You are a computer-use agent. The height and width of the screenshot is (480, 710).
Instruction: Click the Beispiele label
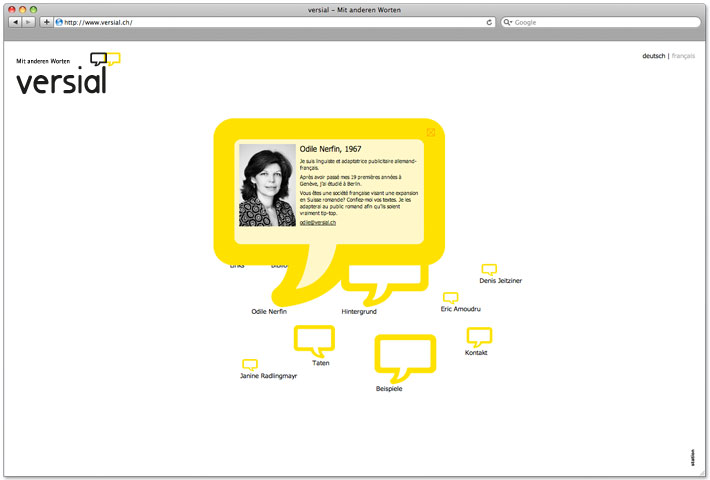point(389,389)
